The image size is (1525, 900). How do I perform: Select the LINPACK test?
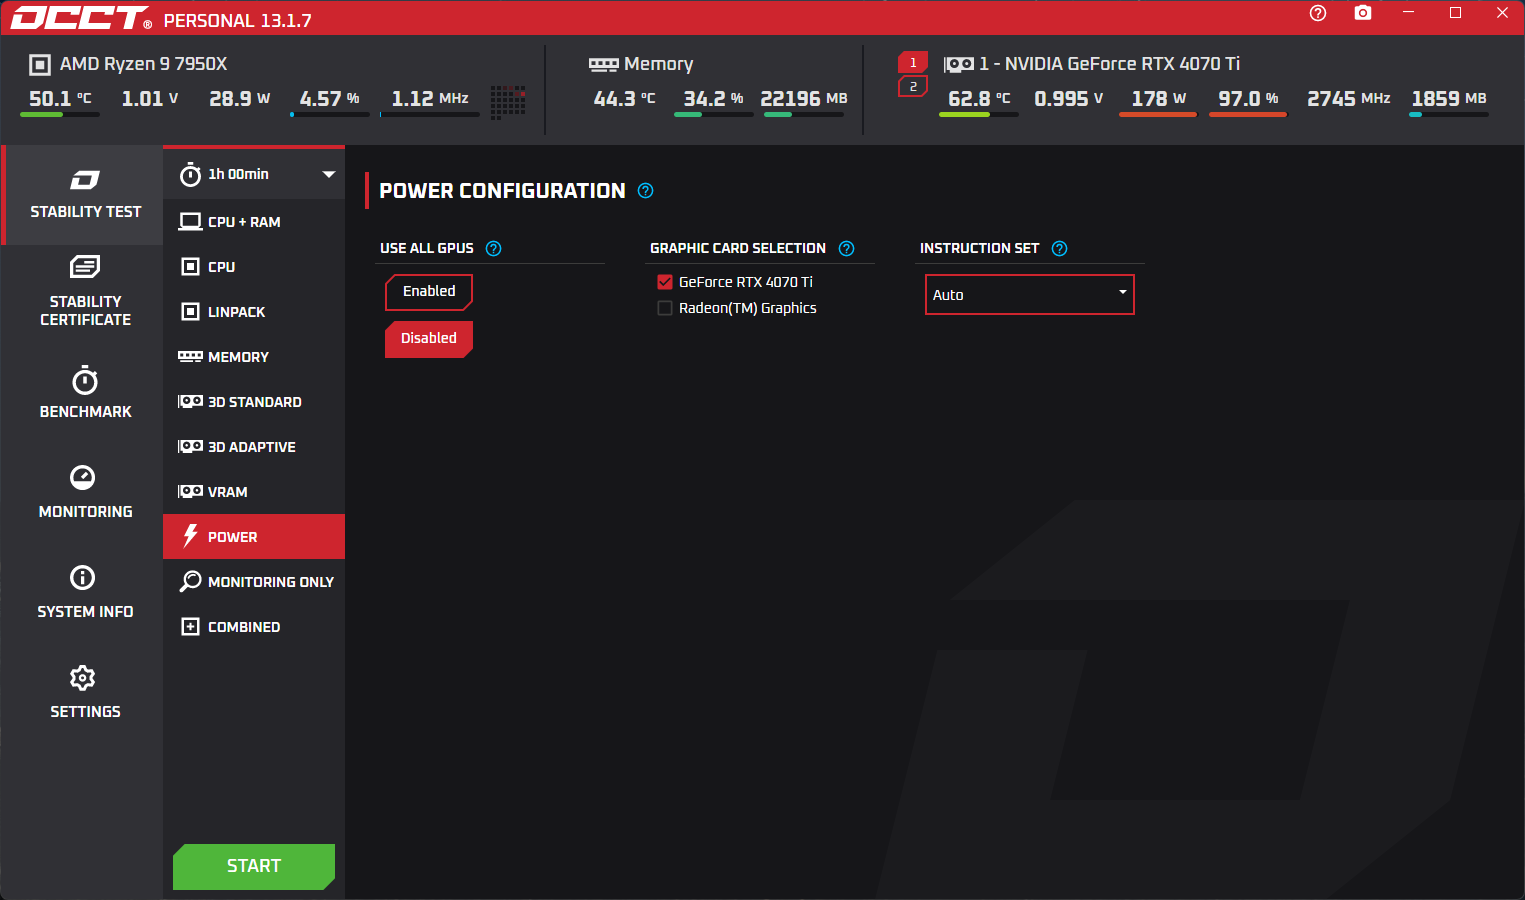tap(254, 312)
